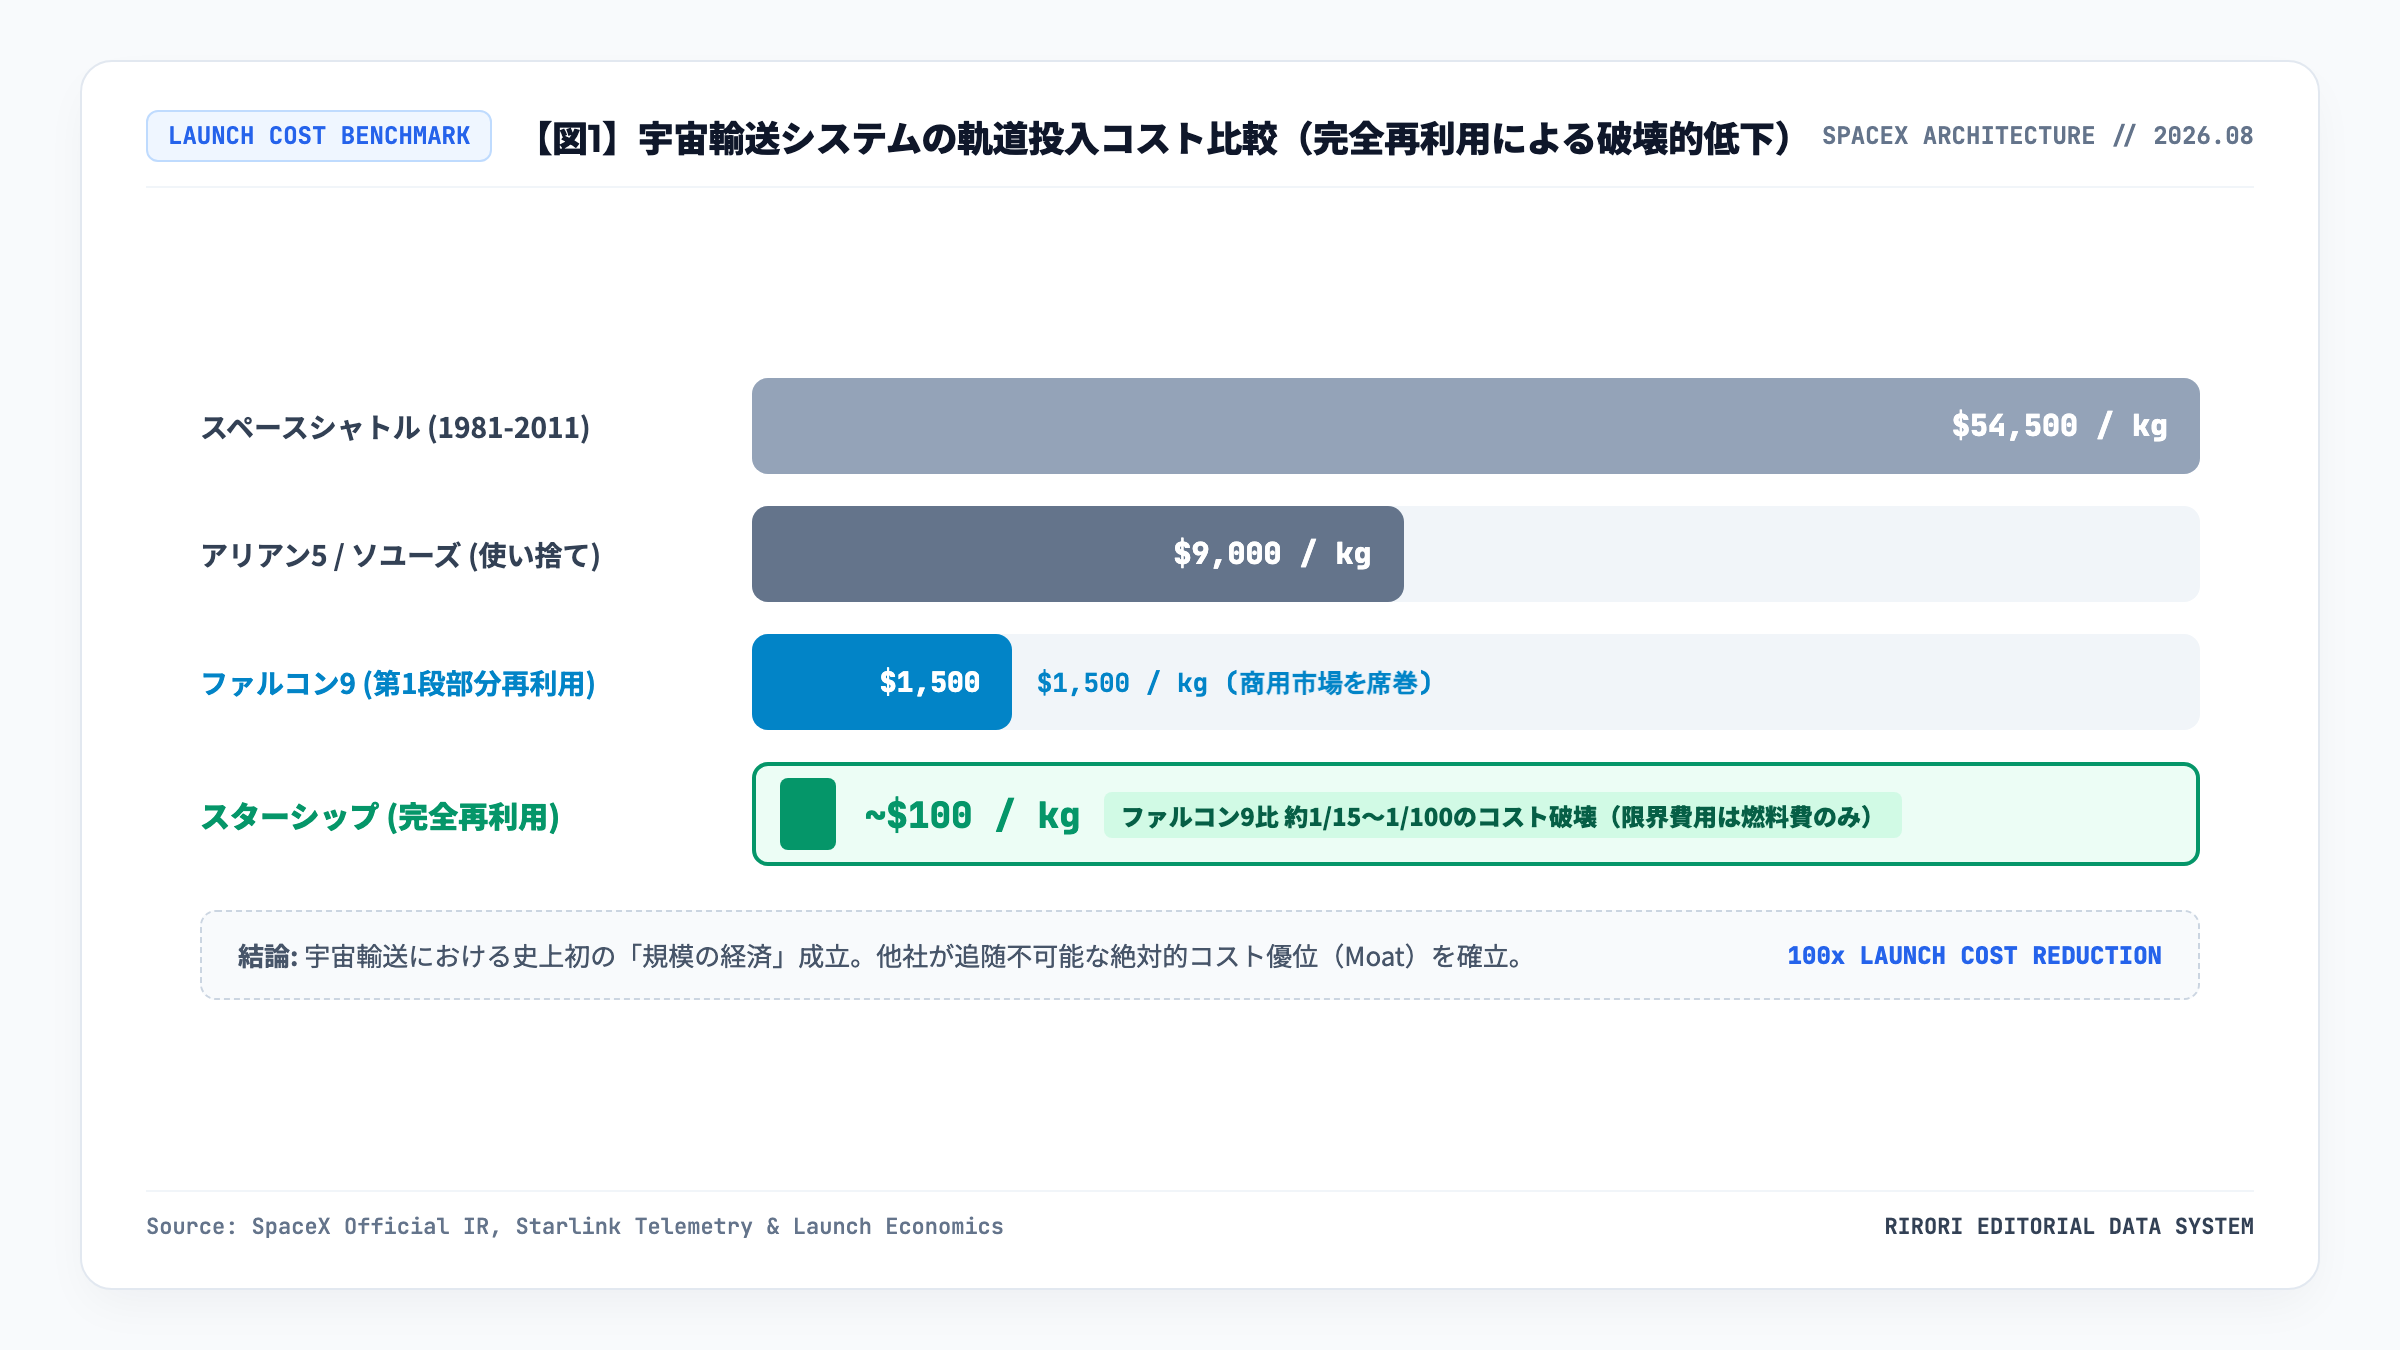This screenshot has height=1350, width=2400.
Task: Click the $54,500 / kg bar value
Action: tap(2059, 426)
